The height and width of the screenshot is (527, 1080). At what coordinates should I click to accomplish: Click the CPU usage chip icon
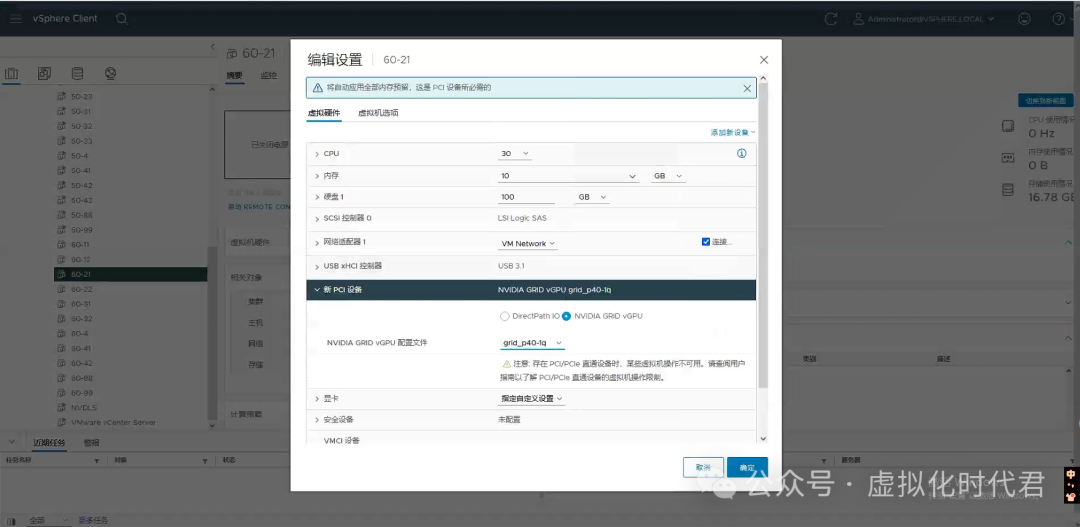[x=1008, y=126]
